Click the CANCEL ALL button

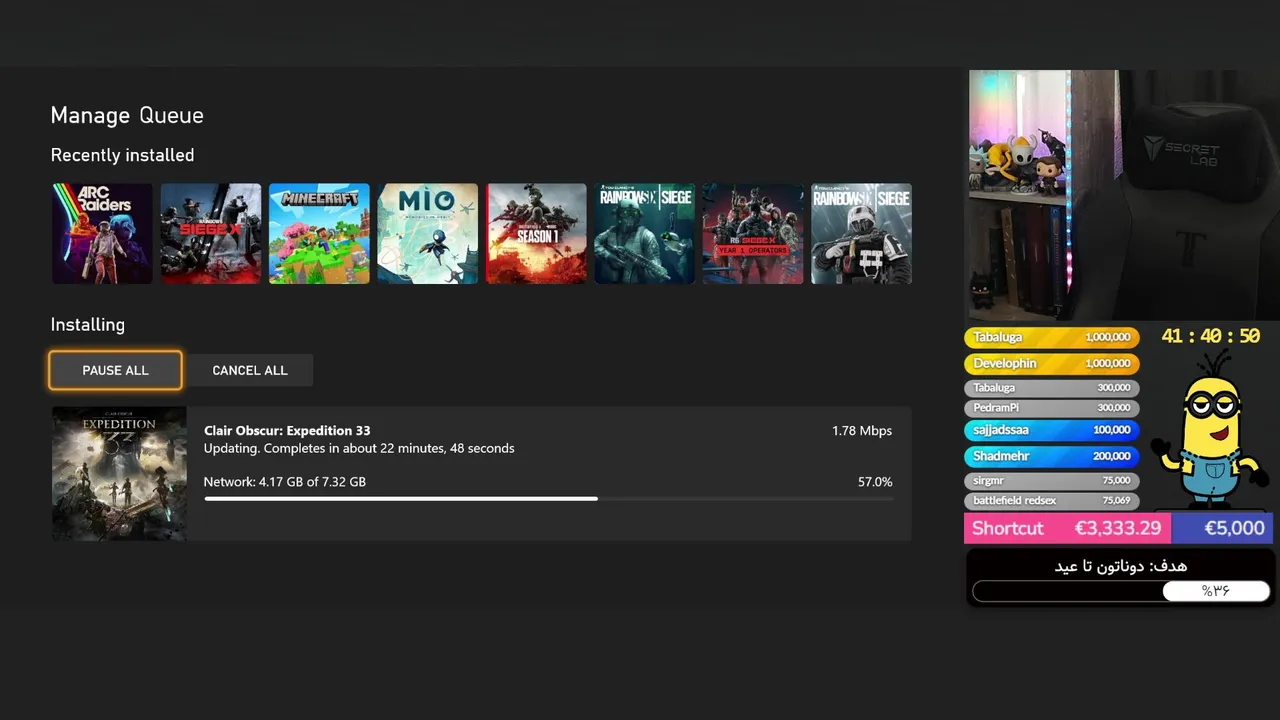(x=250, y=370)
